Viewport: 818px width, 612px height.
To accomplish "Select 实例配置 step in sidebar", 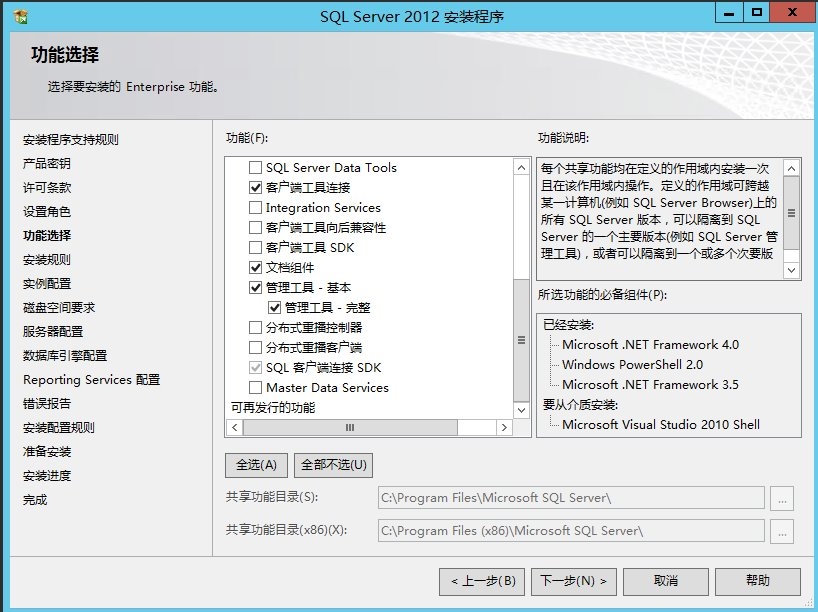I will coord(46,283).
